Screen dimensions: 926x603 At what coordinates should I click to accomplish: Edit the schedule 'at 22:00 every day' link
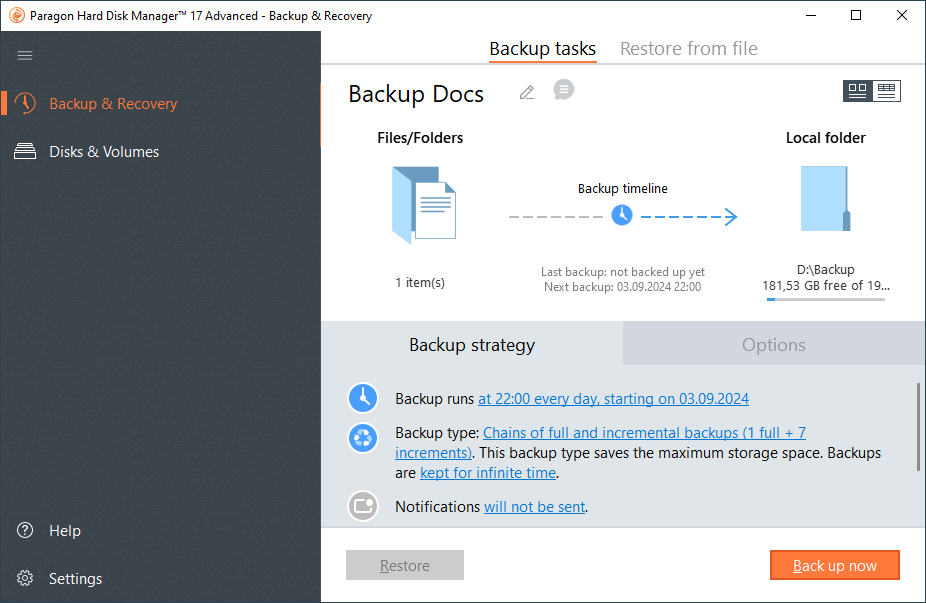click(x=613, y=399)
